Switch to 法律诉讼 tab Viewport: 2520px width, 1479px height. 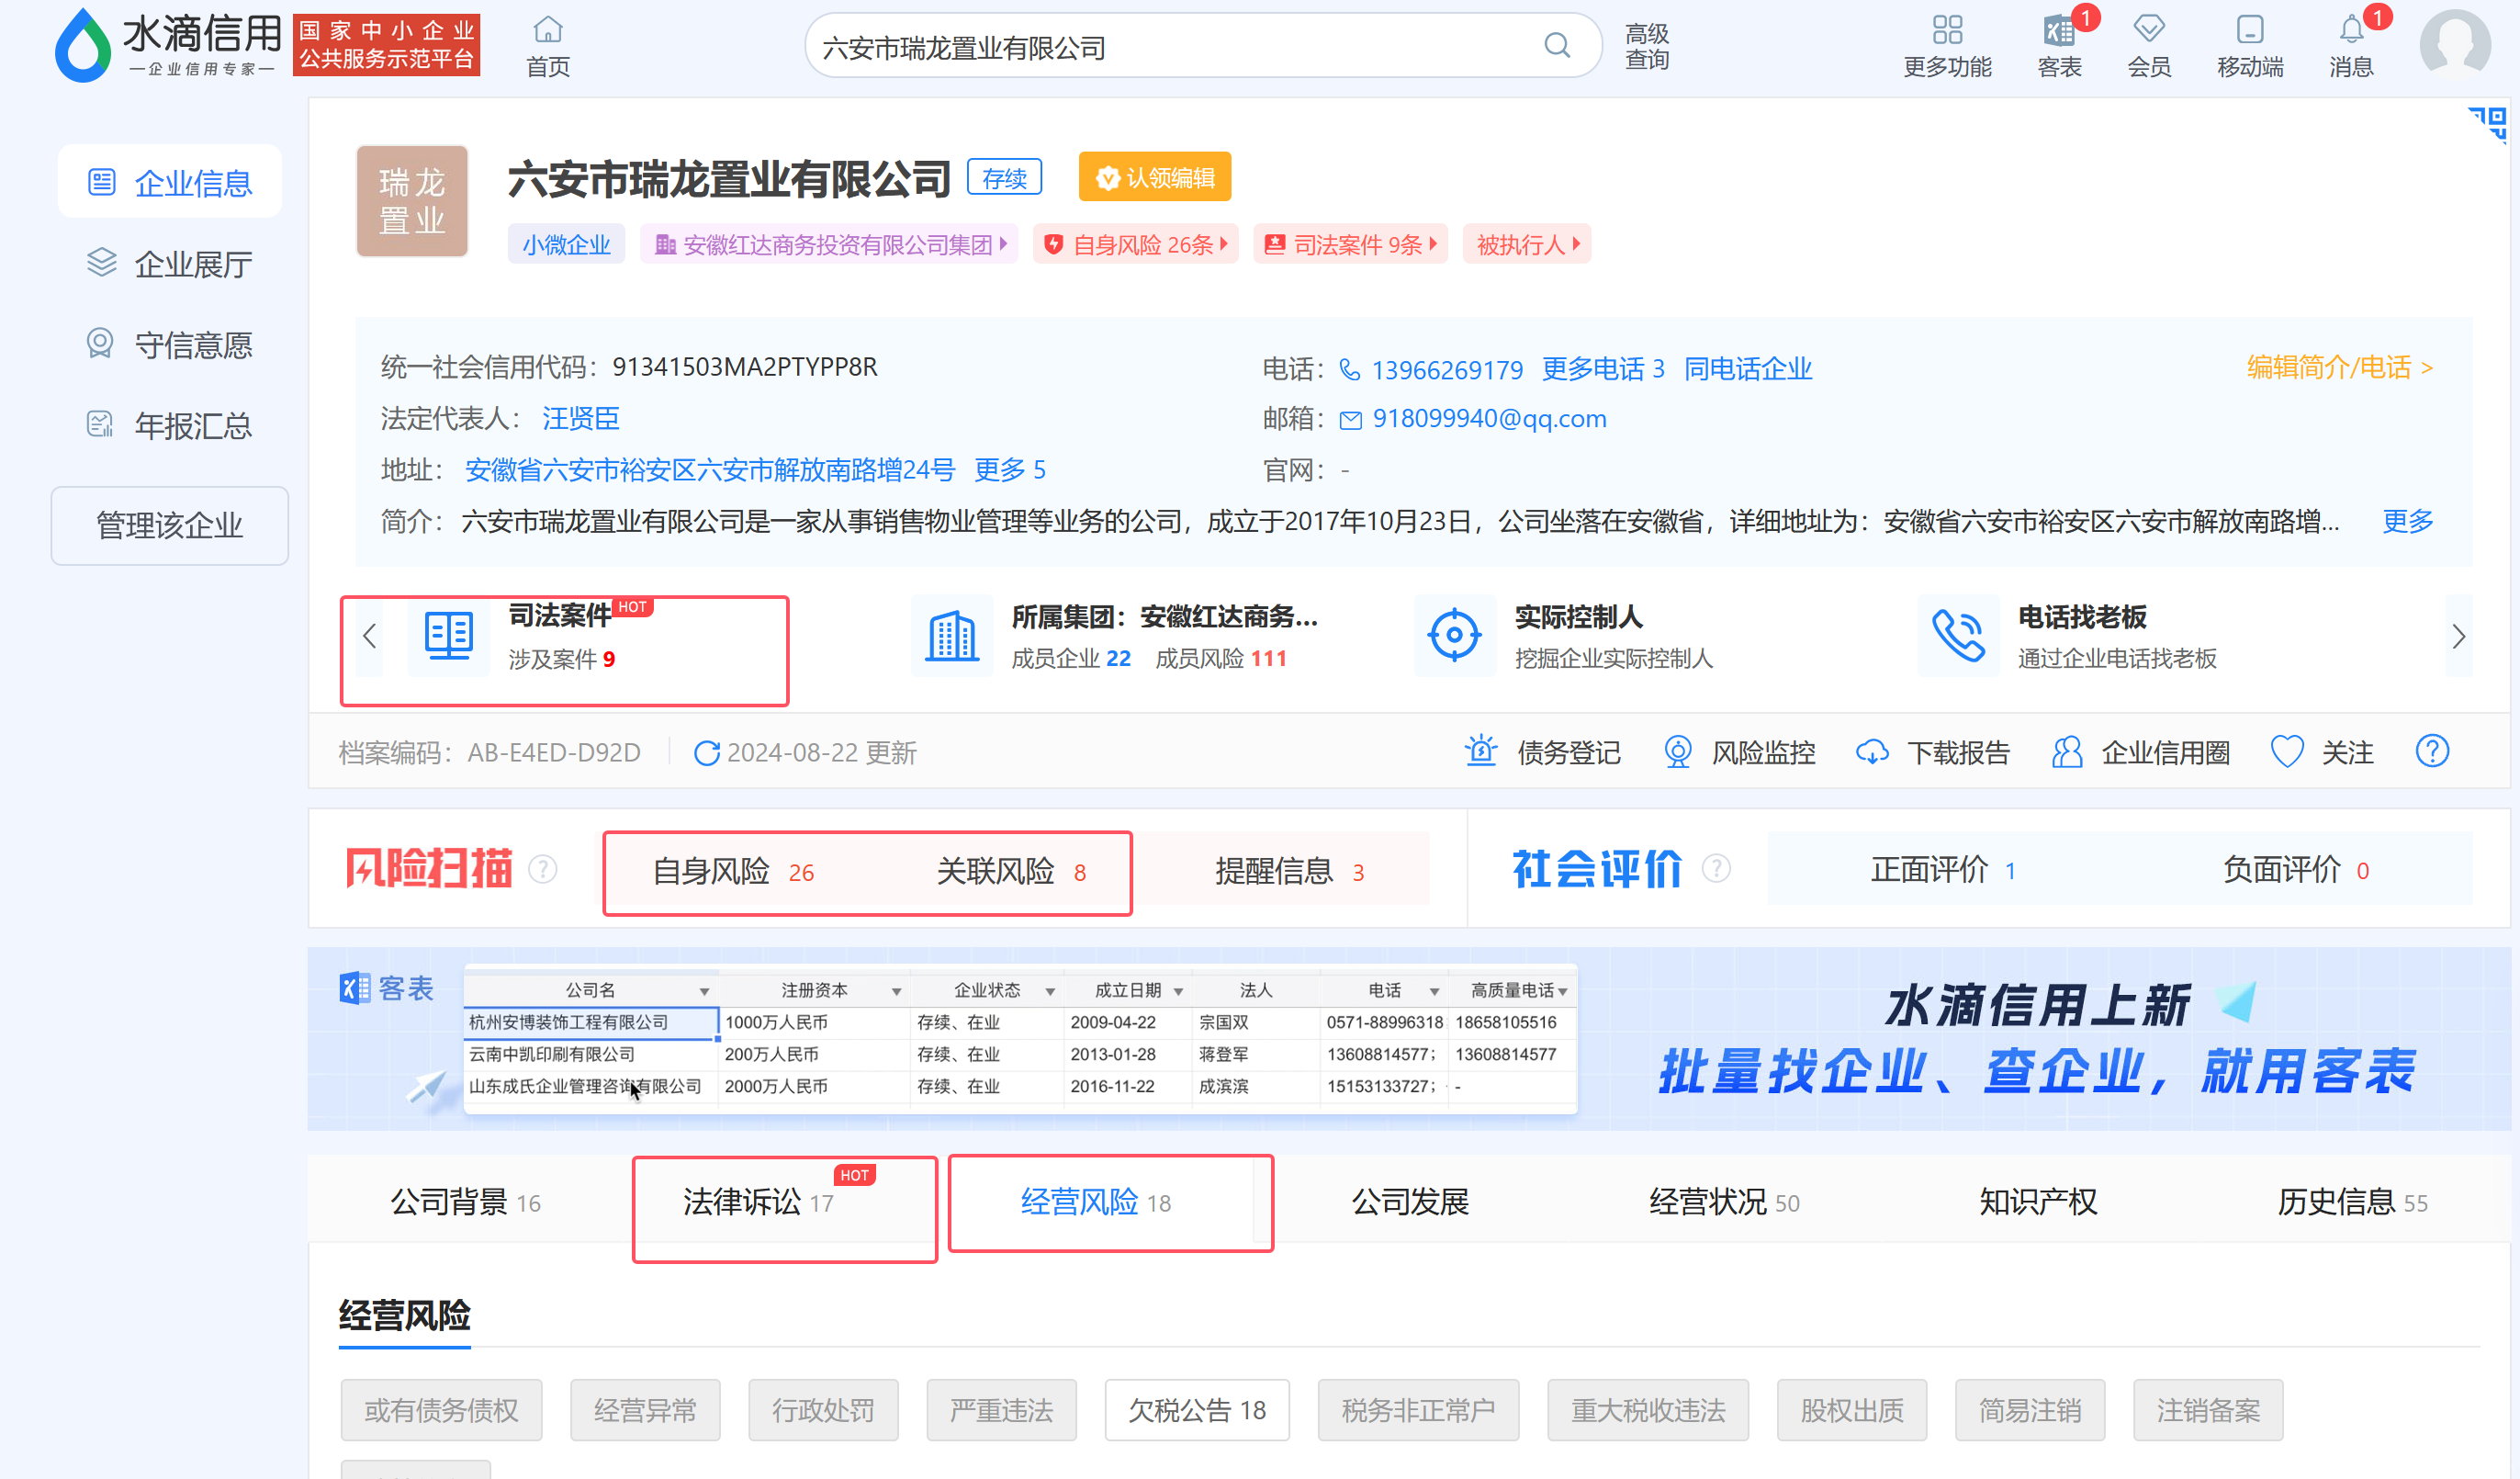pos(758,1201)
